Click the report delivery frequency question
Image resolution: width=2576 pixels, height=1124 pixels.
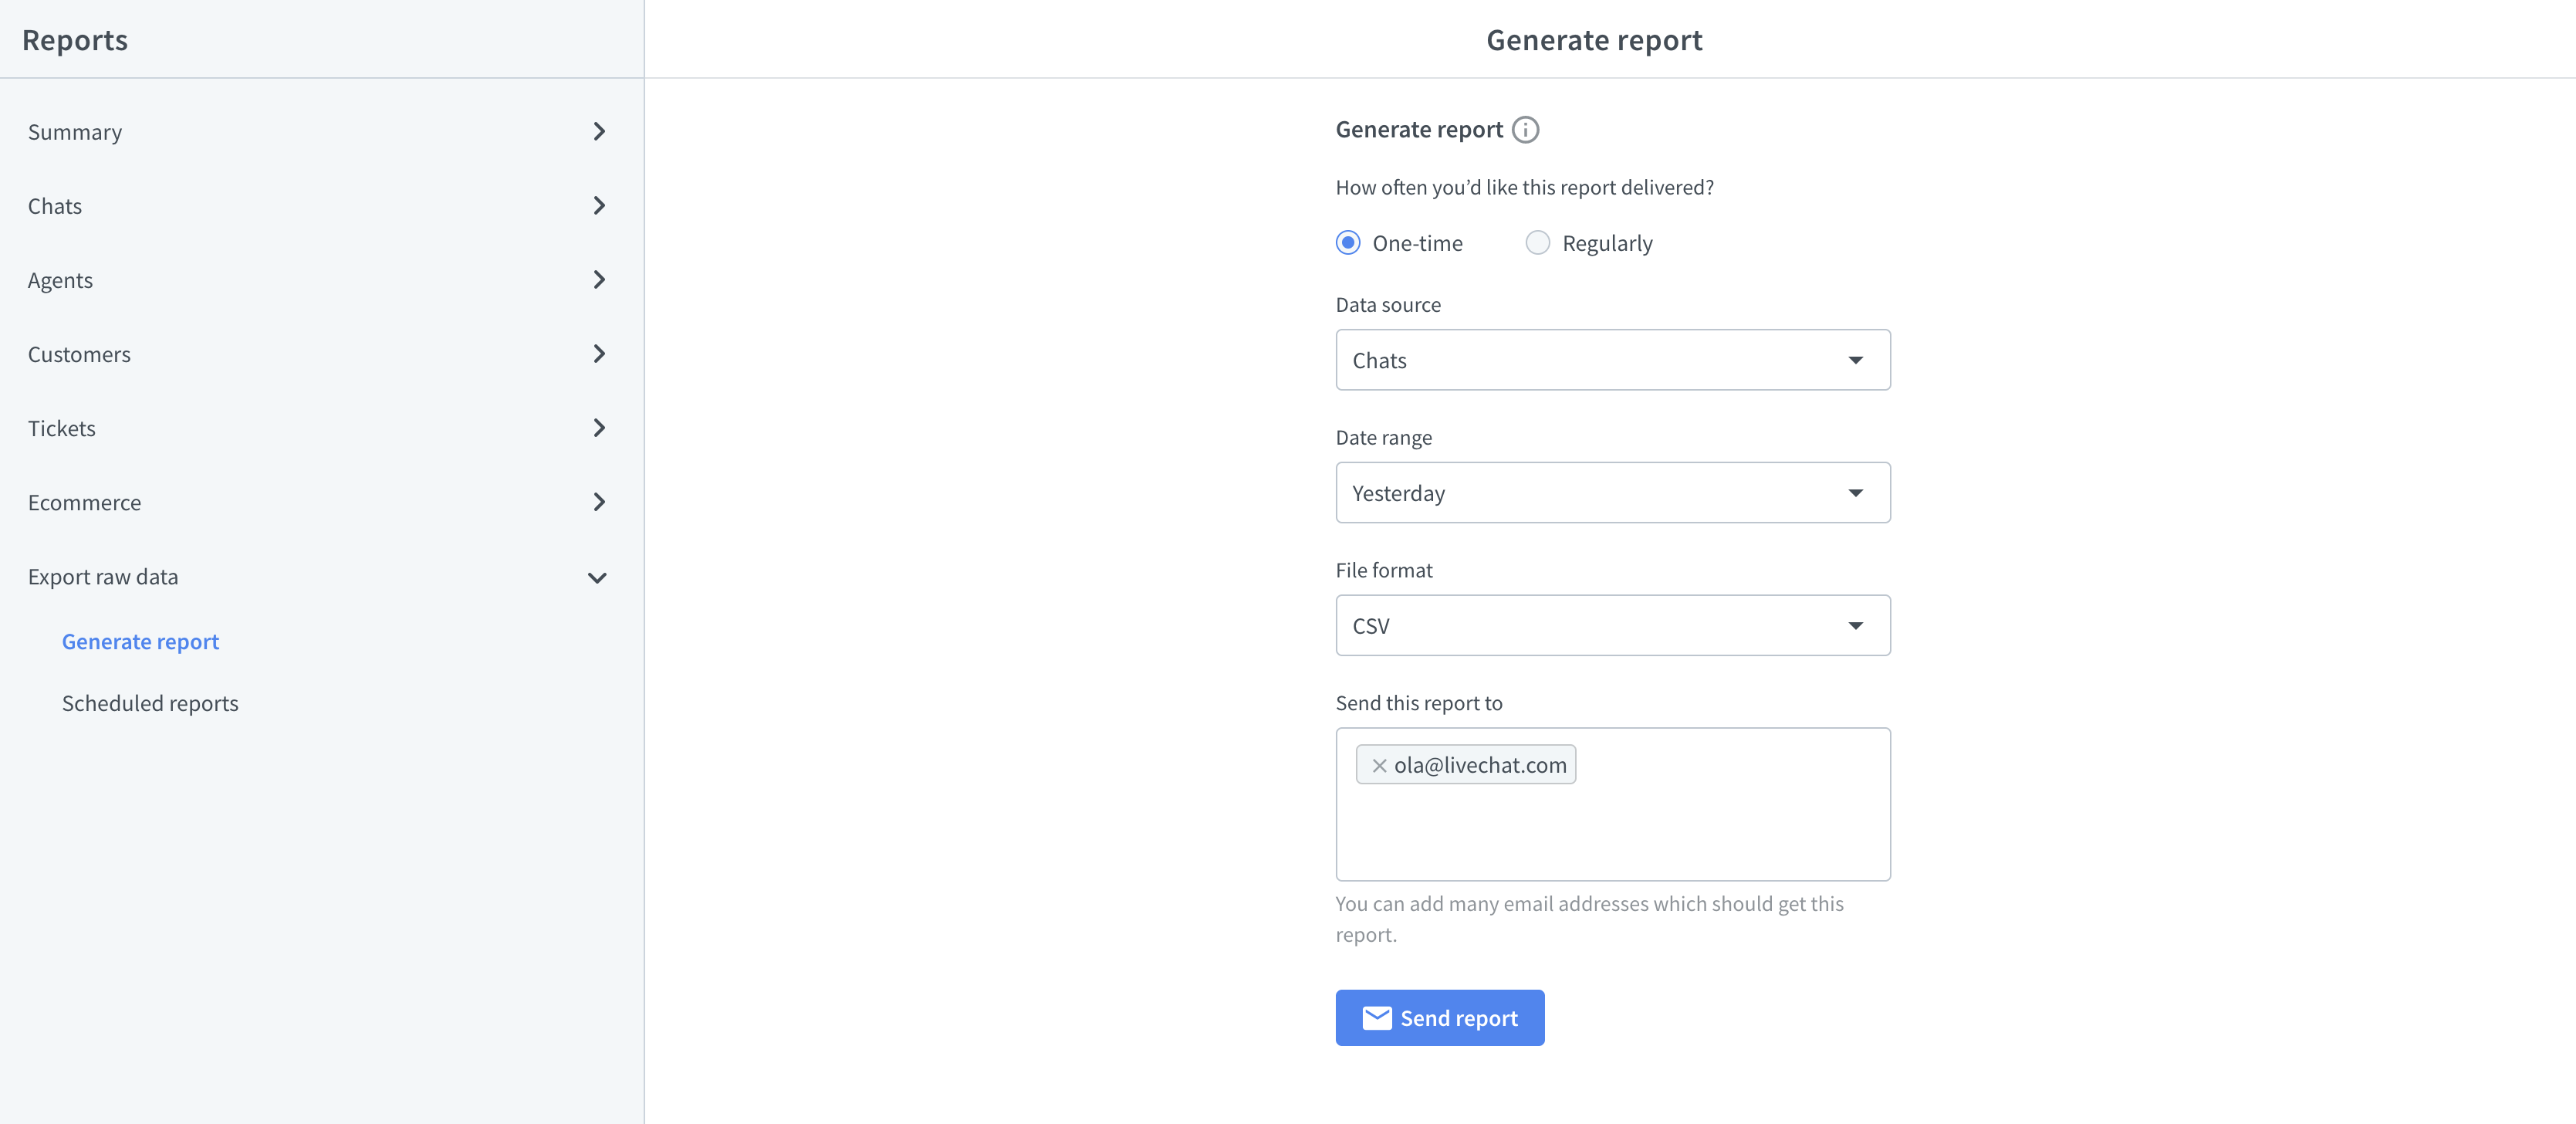[1524, 188]
